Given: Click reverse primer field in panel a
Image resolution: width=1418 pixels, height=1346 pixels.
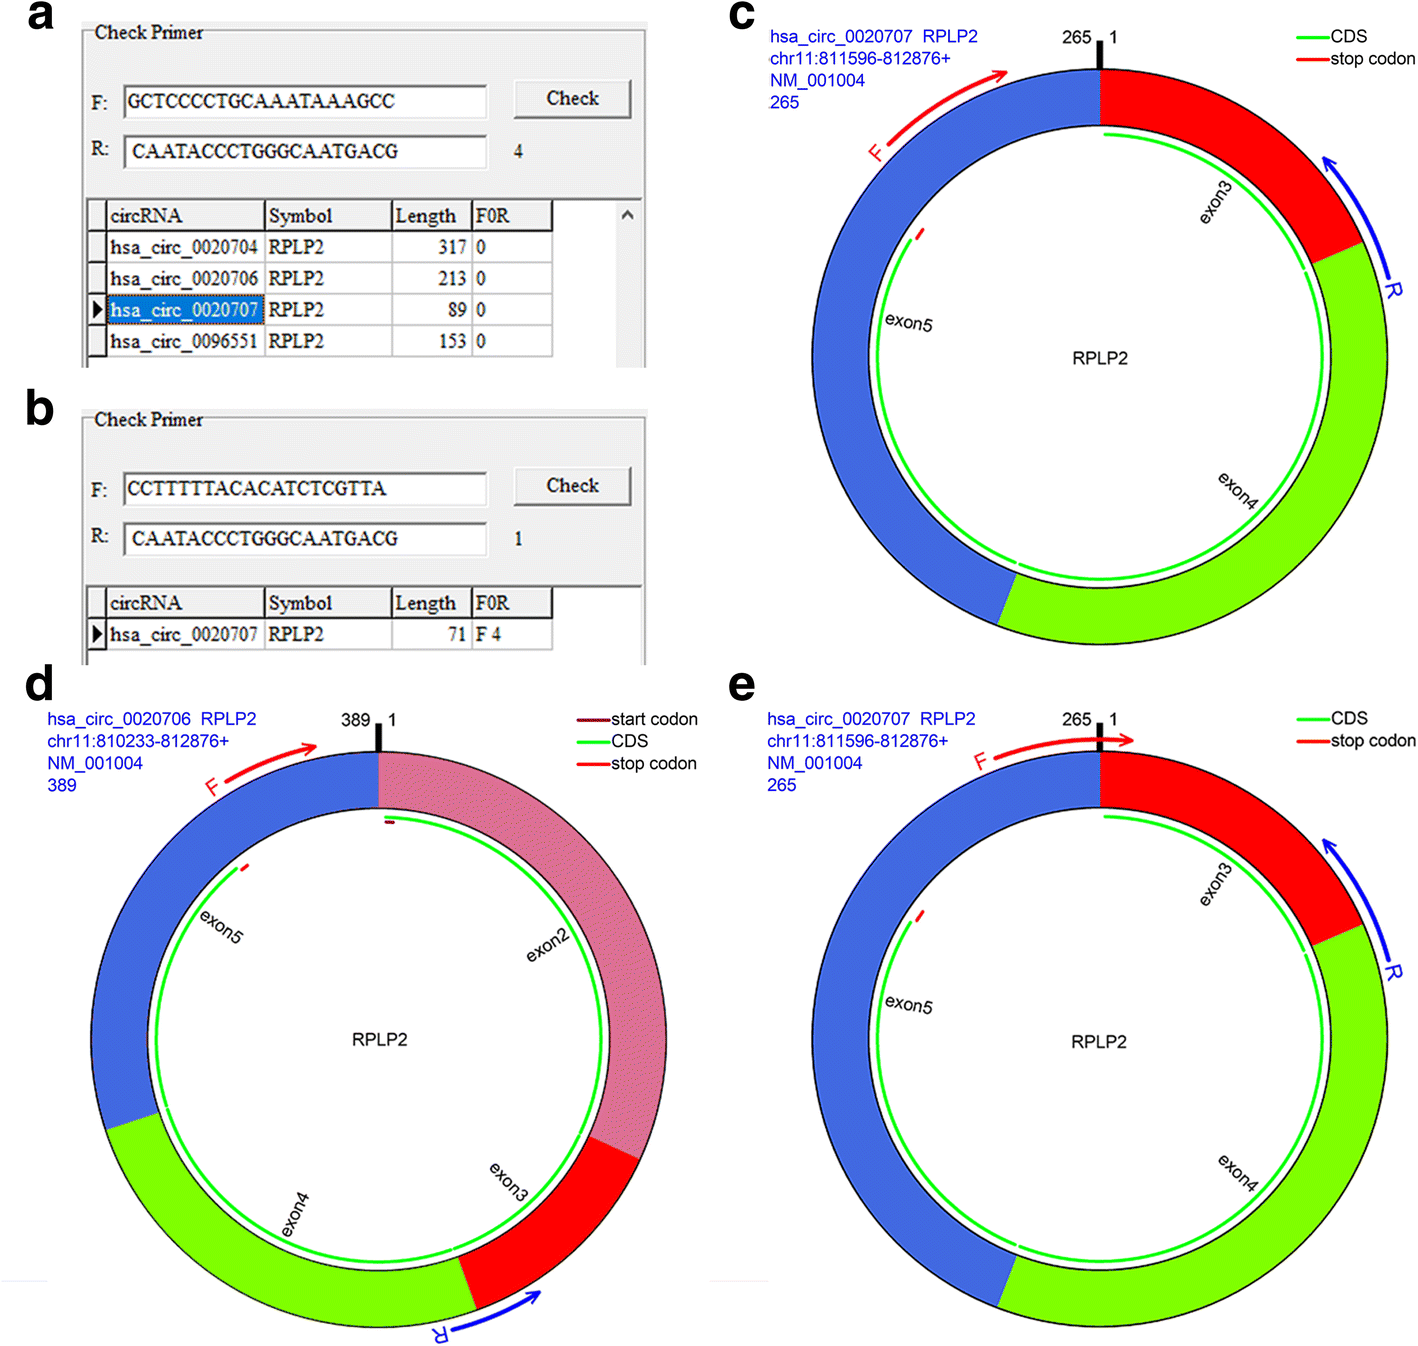Looking at the screenshot, I should pos(305,152).
